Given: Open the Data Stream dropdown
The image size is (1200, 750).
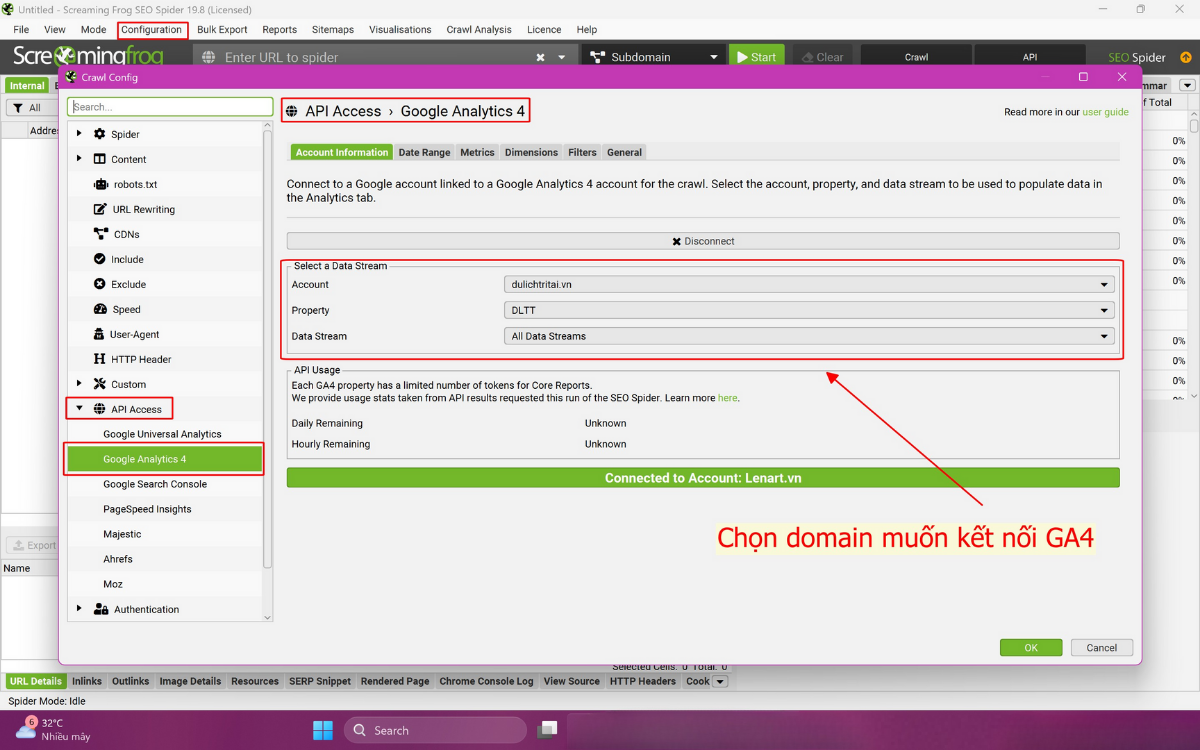Looking at the screenshot, I should pos(810,336).
